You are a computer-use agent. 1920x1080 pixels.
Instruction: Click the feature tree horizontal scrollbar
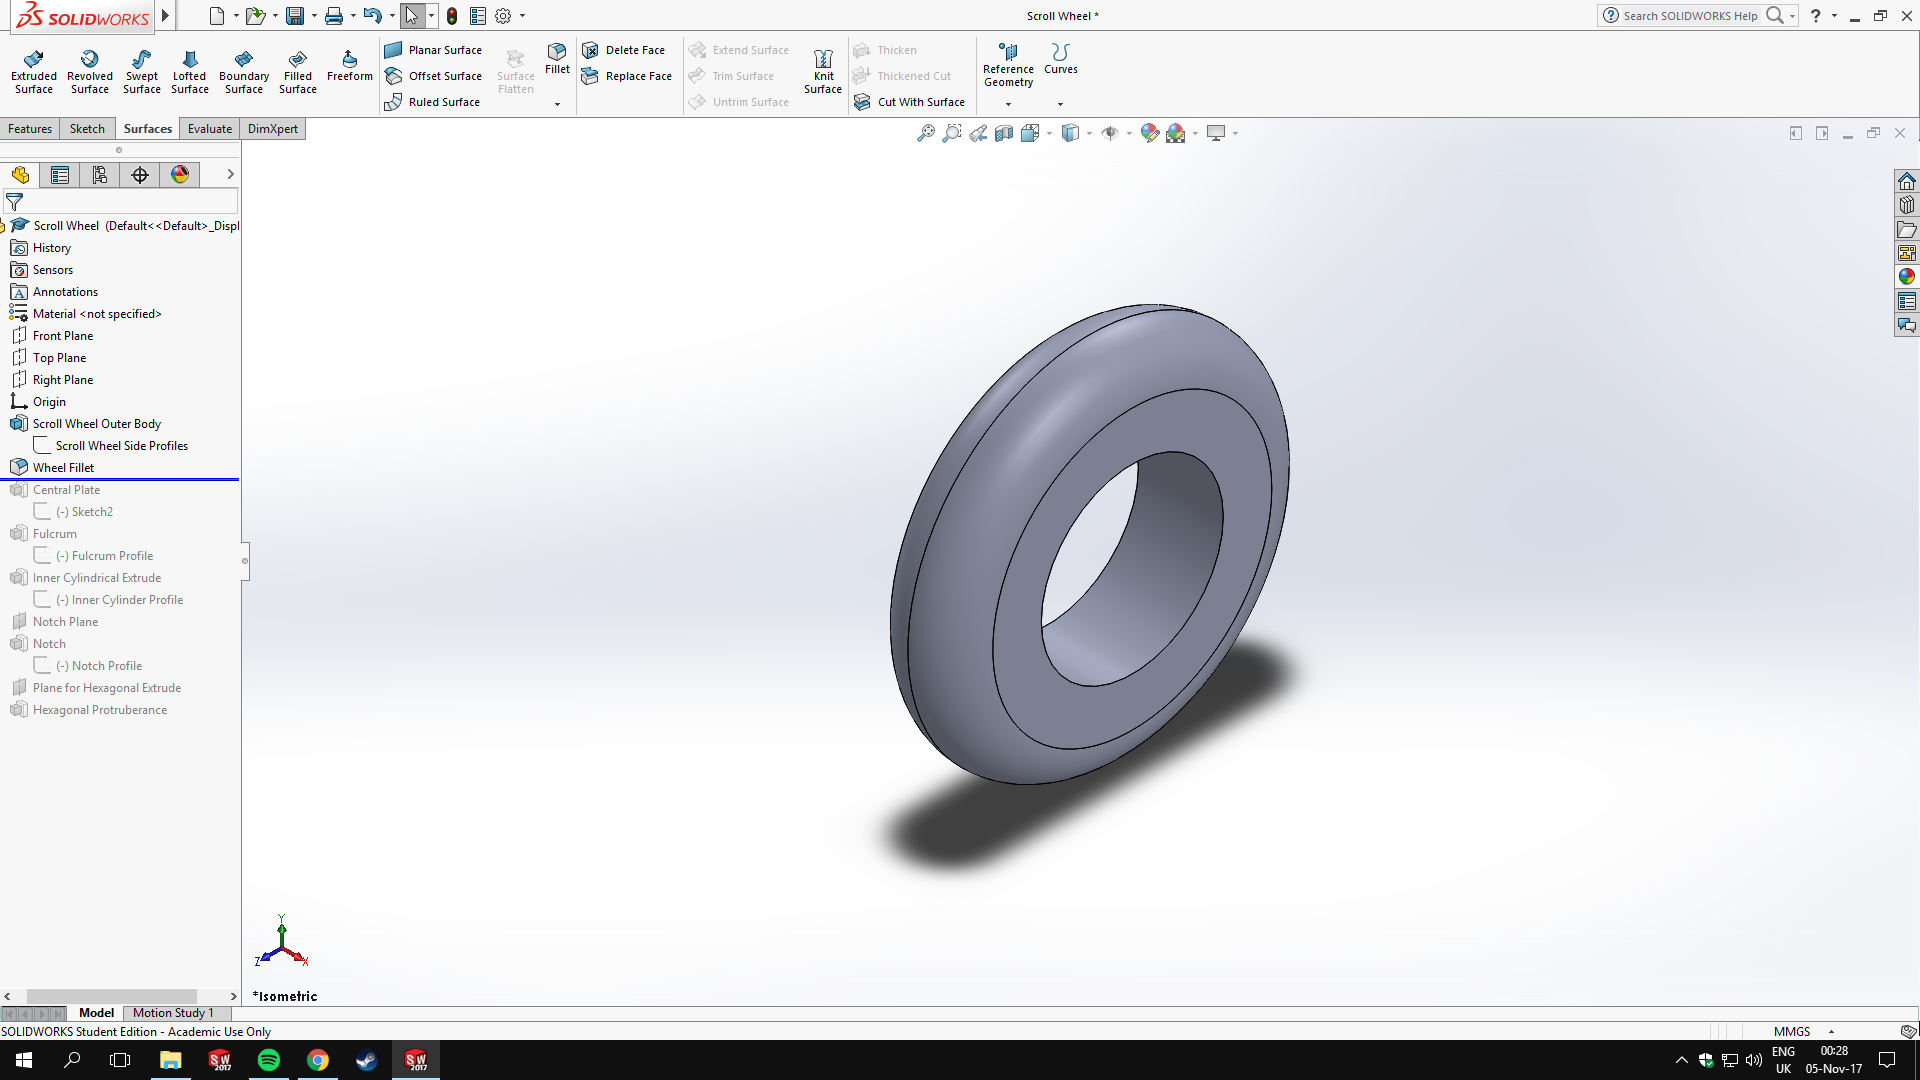(x=112, y=996)
